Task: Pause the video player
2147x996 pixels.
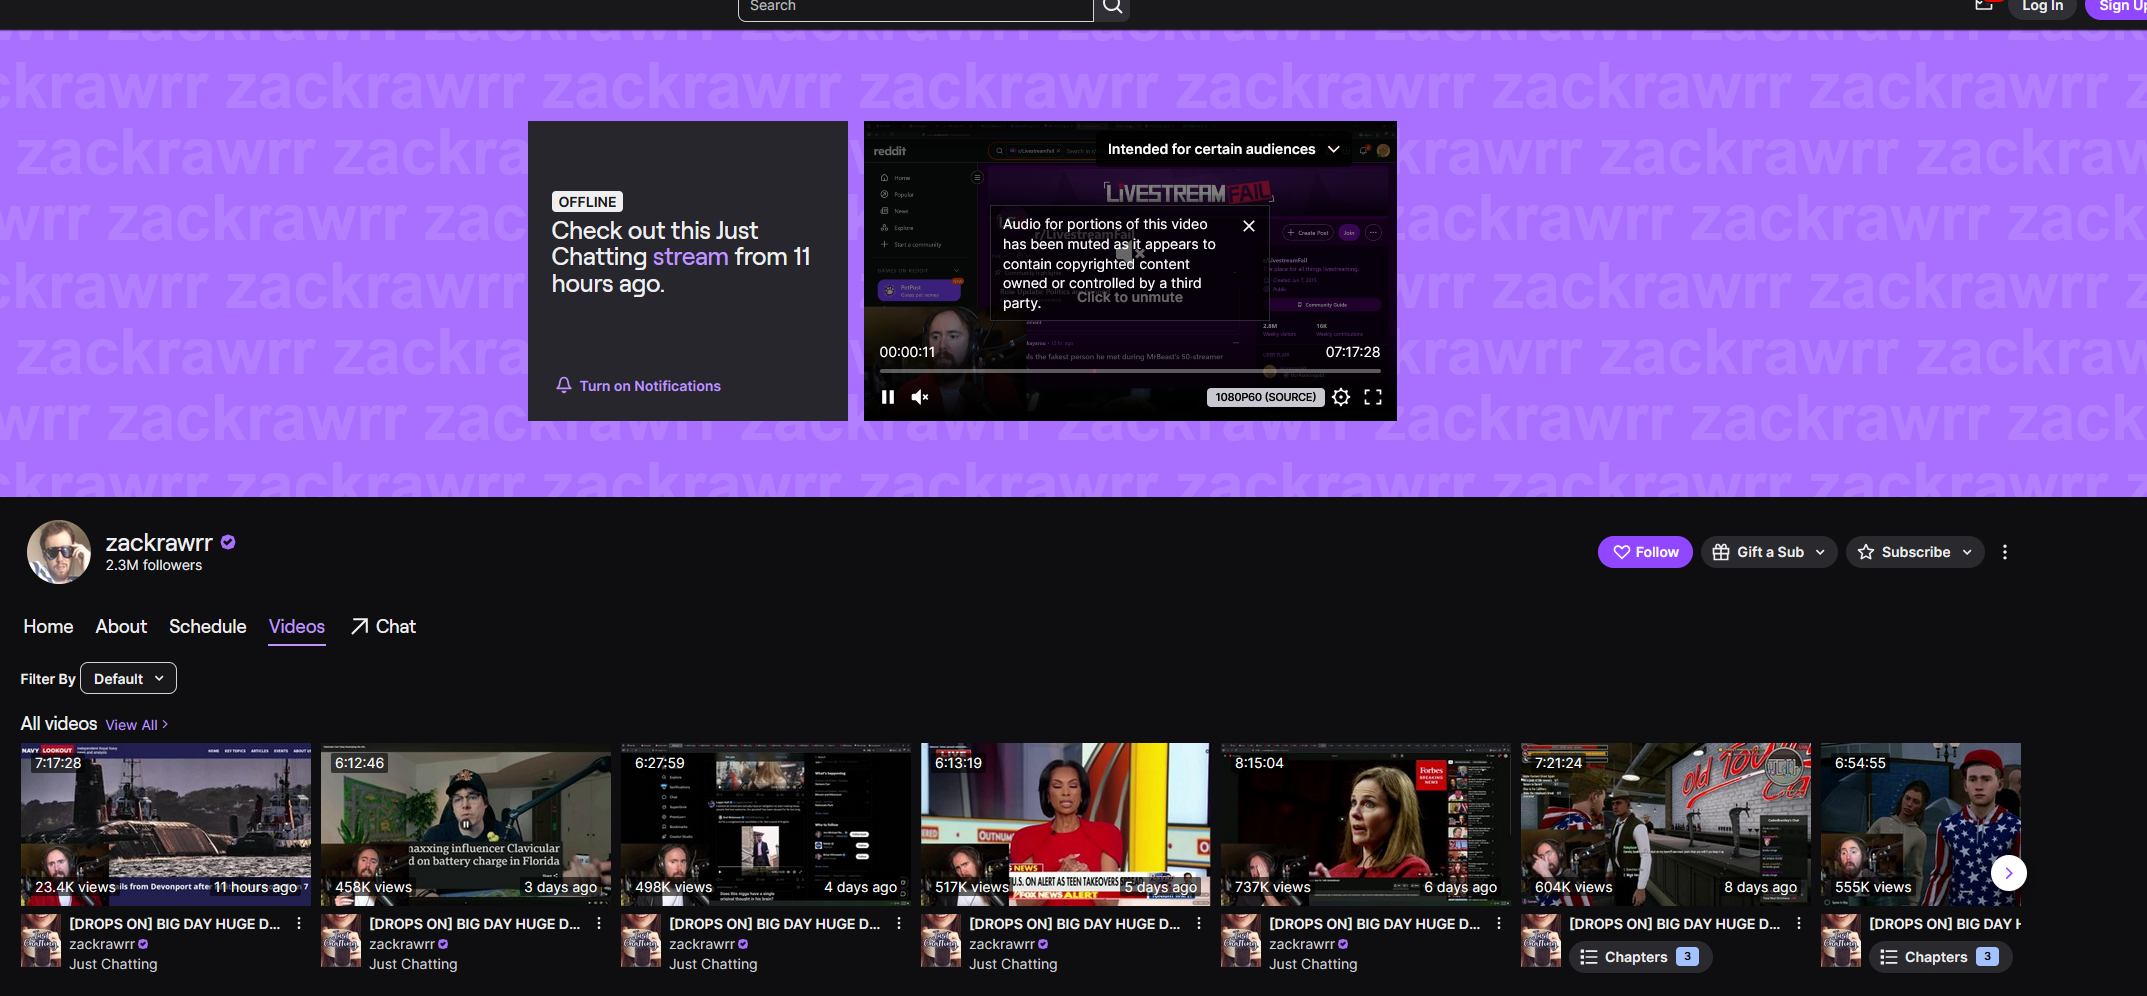Action: (888, 397)
